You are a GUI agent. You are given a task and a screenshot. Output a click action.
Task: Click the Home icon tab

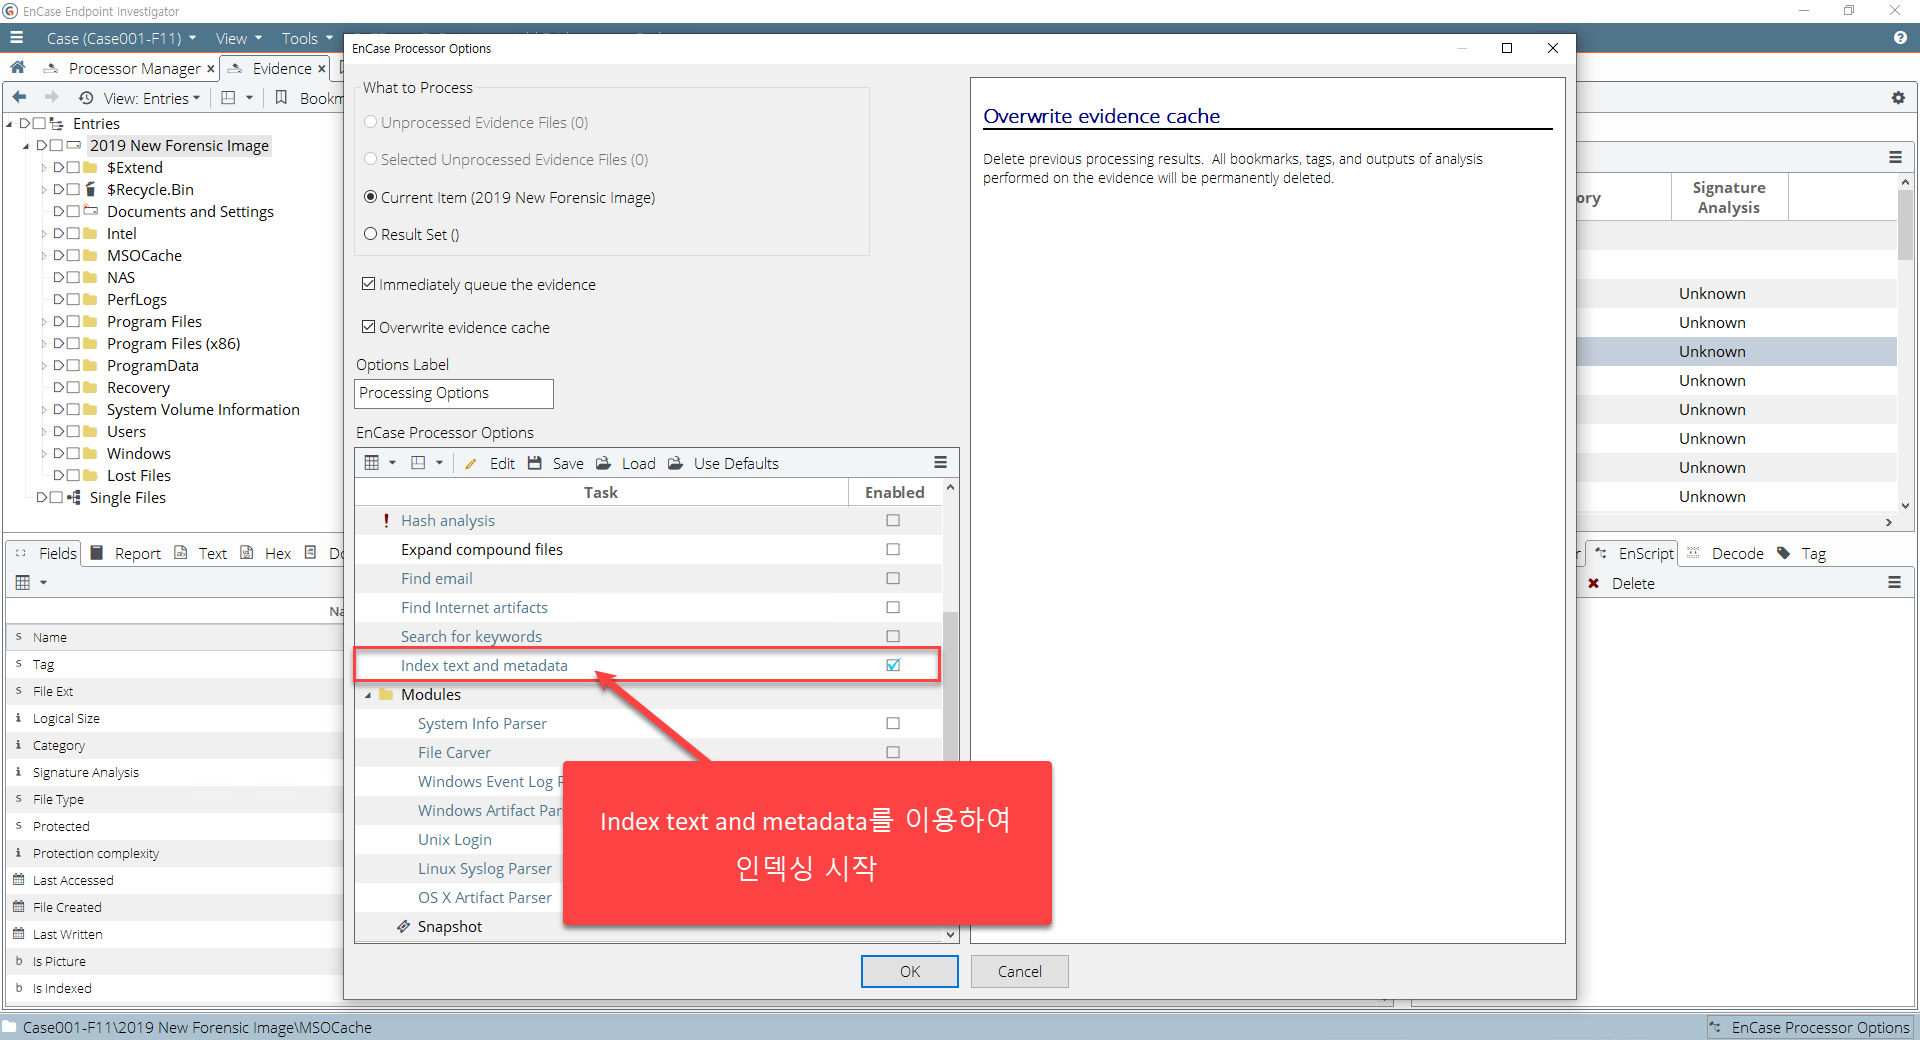[x=18, y=68]
